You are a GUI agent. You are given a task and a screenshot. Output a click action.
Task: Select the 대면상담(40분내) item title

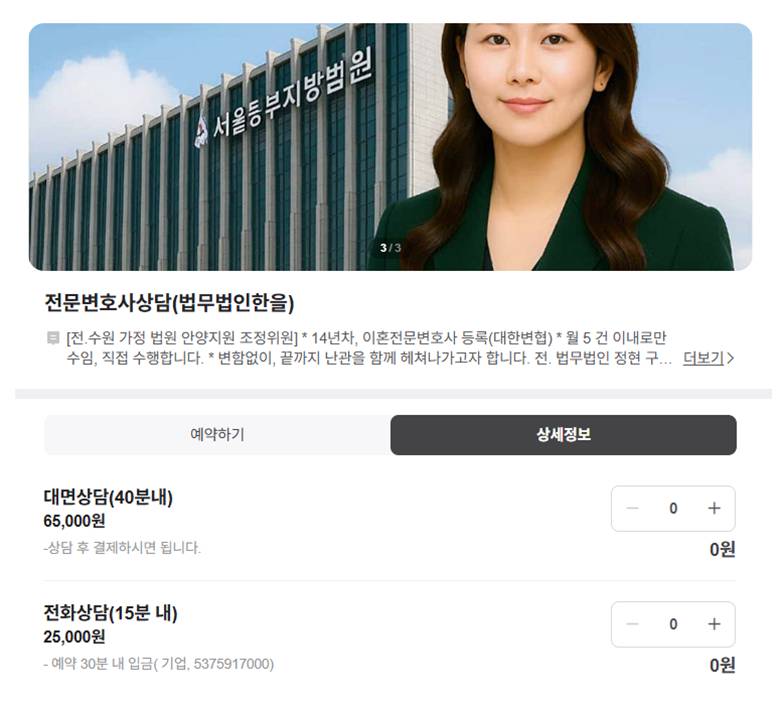pyautogui.click(x=108, y=497)
